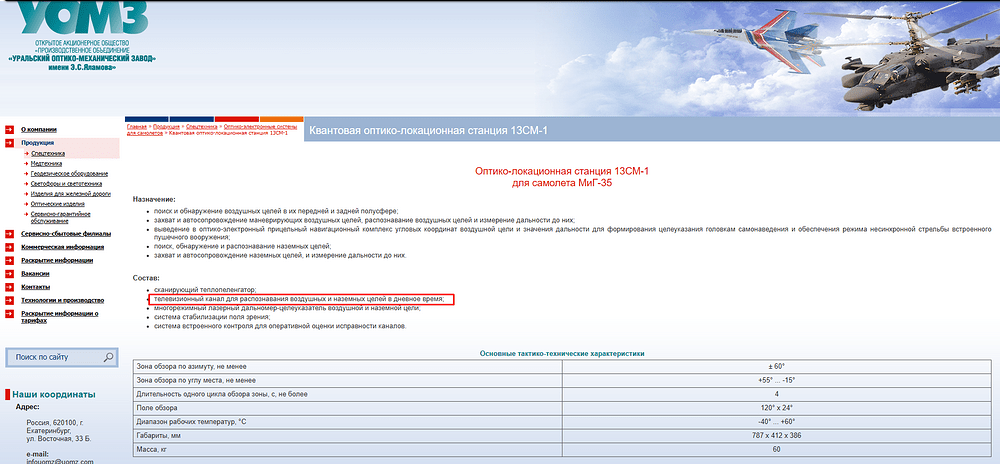The image size is (1000, 464).
Task: Click the red arrow icon beside Сервисно-сбытовые филиалы
Action: [x=9, y=233]
